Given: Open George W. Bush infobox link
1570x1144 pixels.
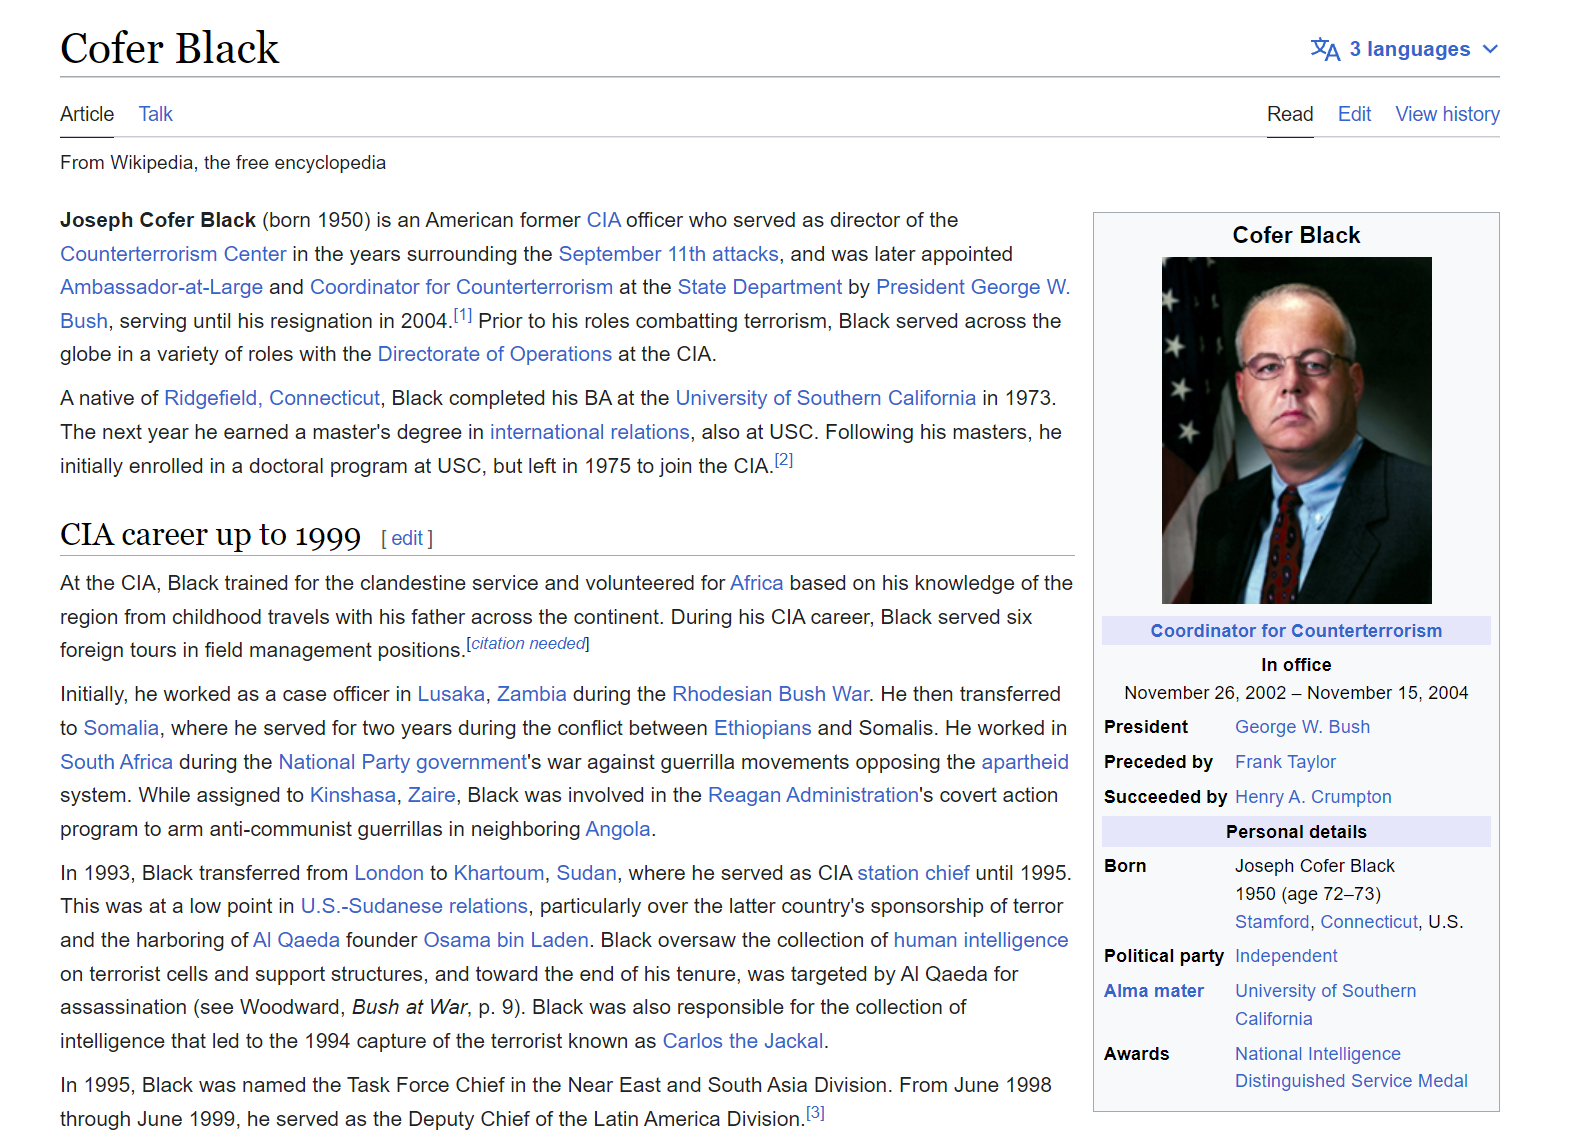Looking at the screenshot, I should click(x=1302, y=727).
